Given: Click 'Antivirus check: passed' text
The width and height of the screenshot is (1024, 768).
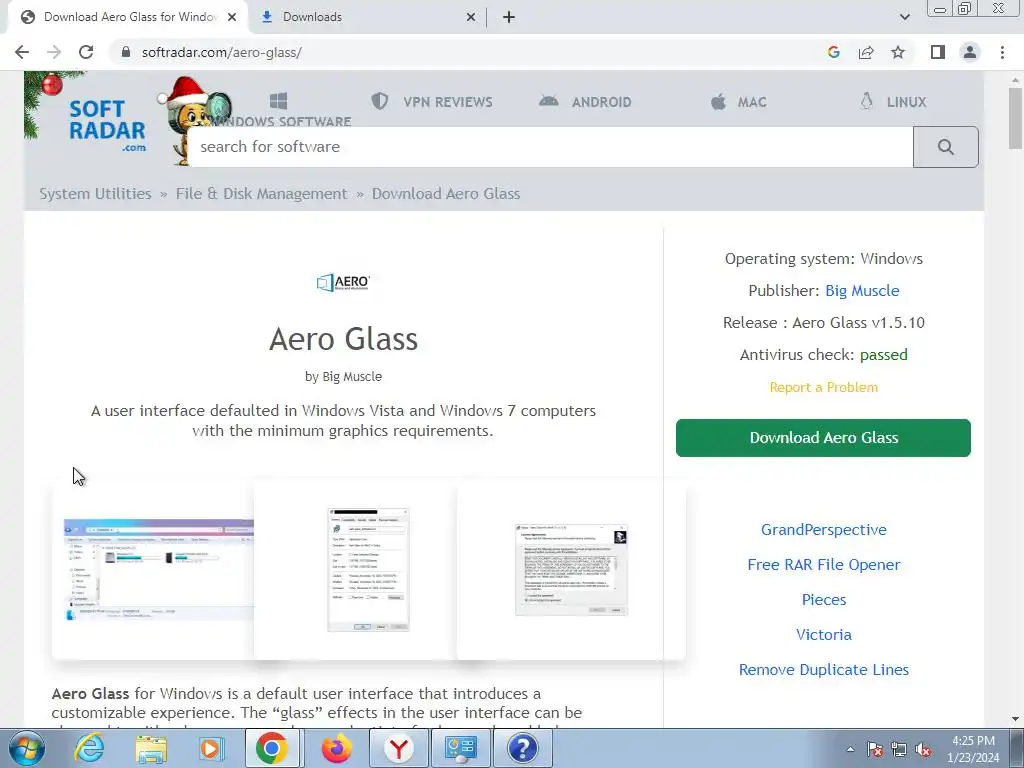Looking at the screenshot, I should [824, 355].
